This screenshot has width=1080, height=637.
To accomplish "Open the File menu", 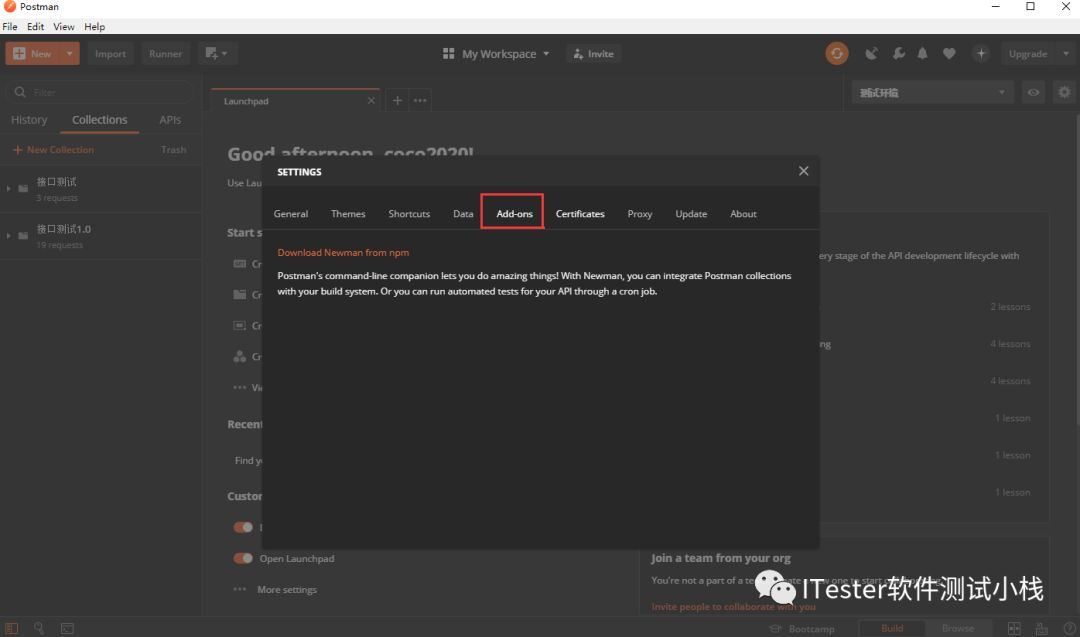I will point(10,27).
